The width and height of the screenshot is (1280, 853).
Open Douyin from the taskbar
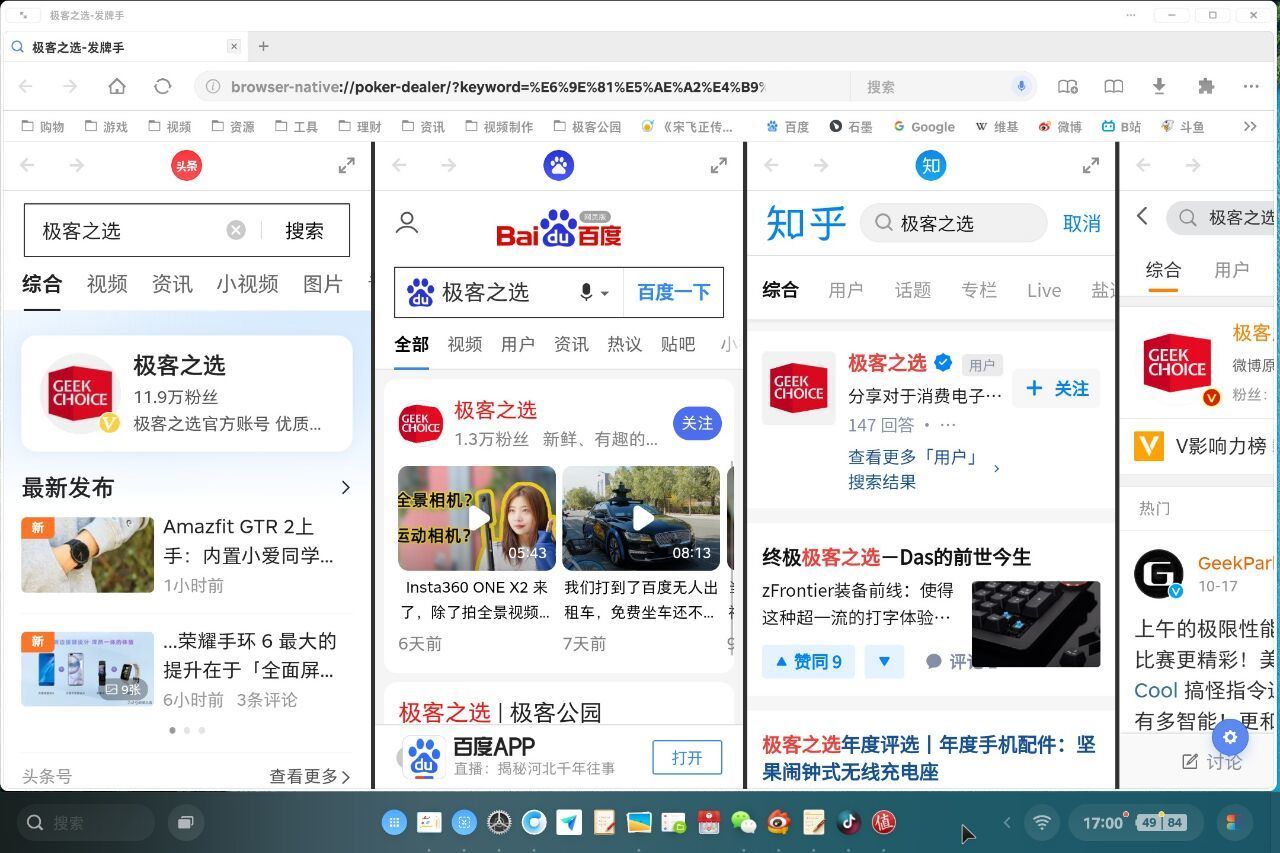click(849, 822)
